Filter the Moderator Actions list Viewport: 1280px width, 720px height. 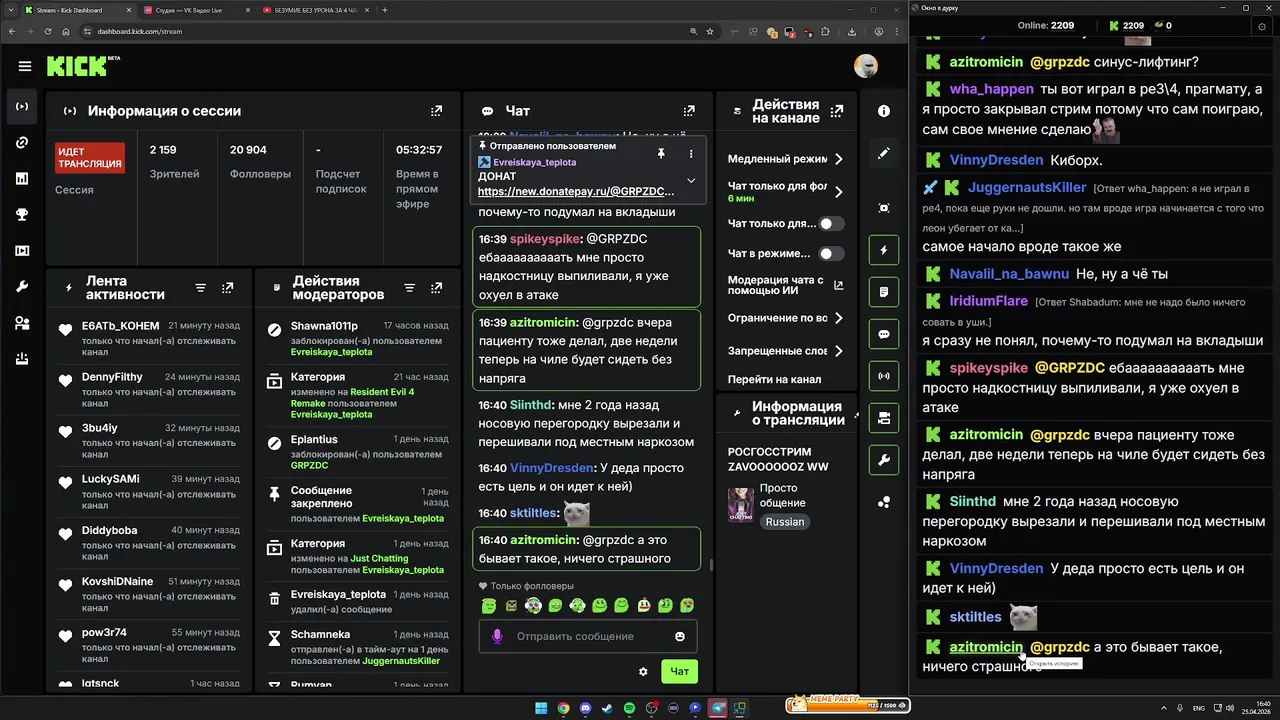pyautogui.click(x=409, y=288)
